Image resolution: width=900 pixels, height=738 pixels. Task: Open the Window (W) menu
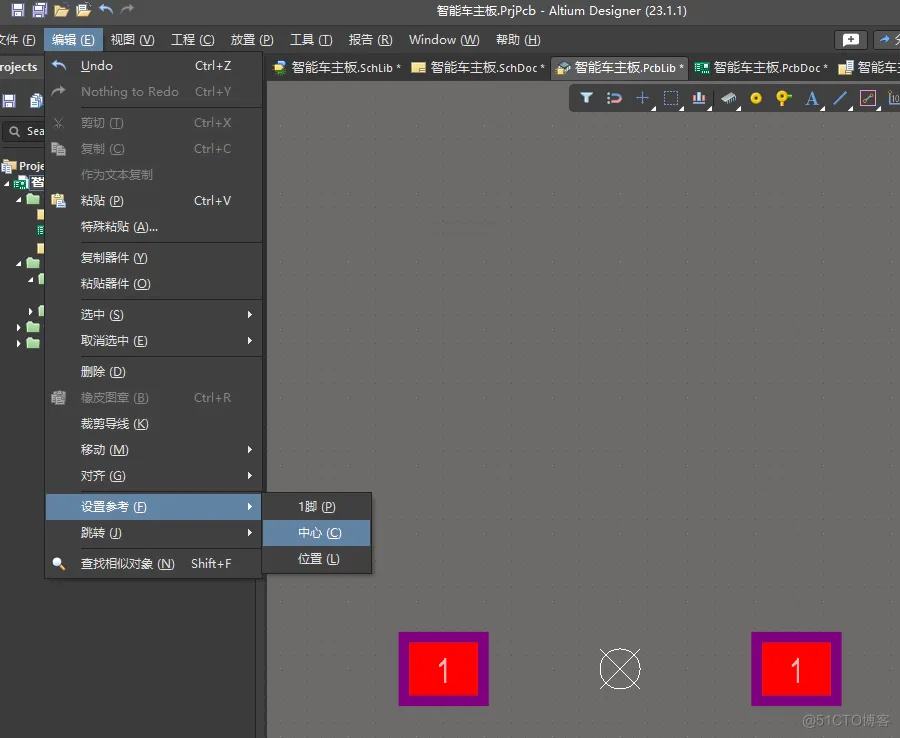tap(444, 40)
